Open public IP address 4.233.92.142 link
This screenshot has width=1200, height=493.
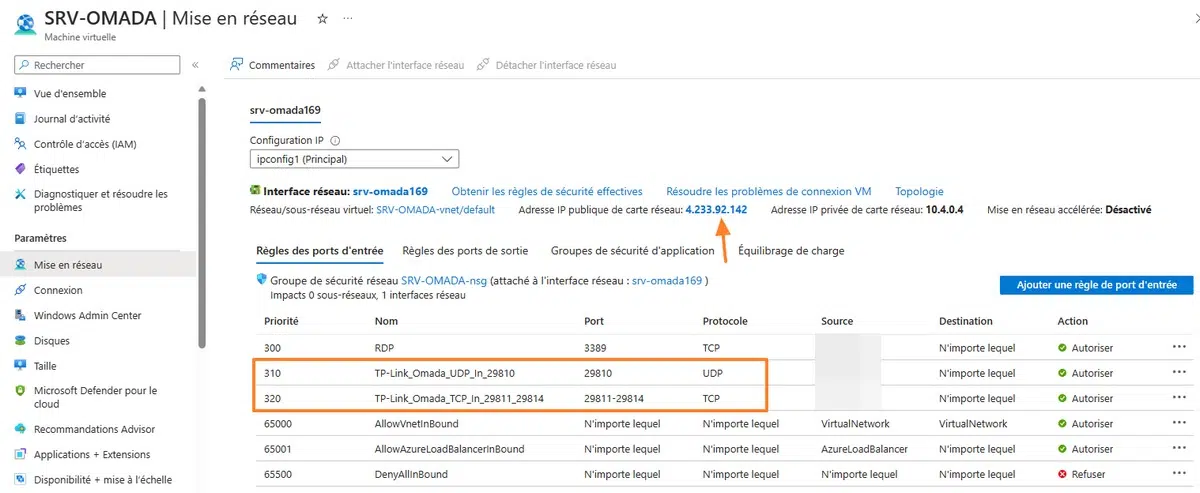click(x=715, y=210)
